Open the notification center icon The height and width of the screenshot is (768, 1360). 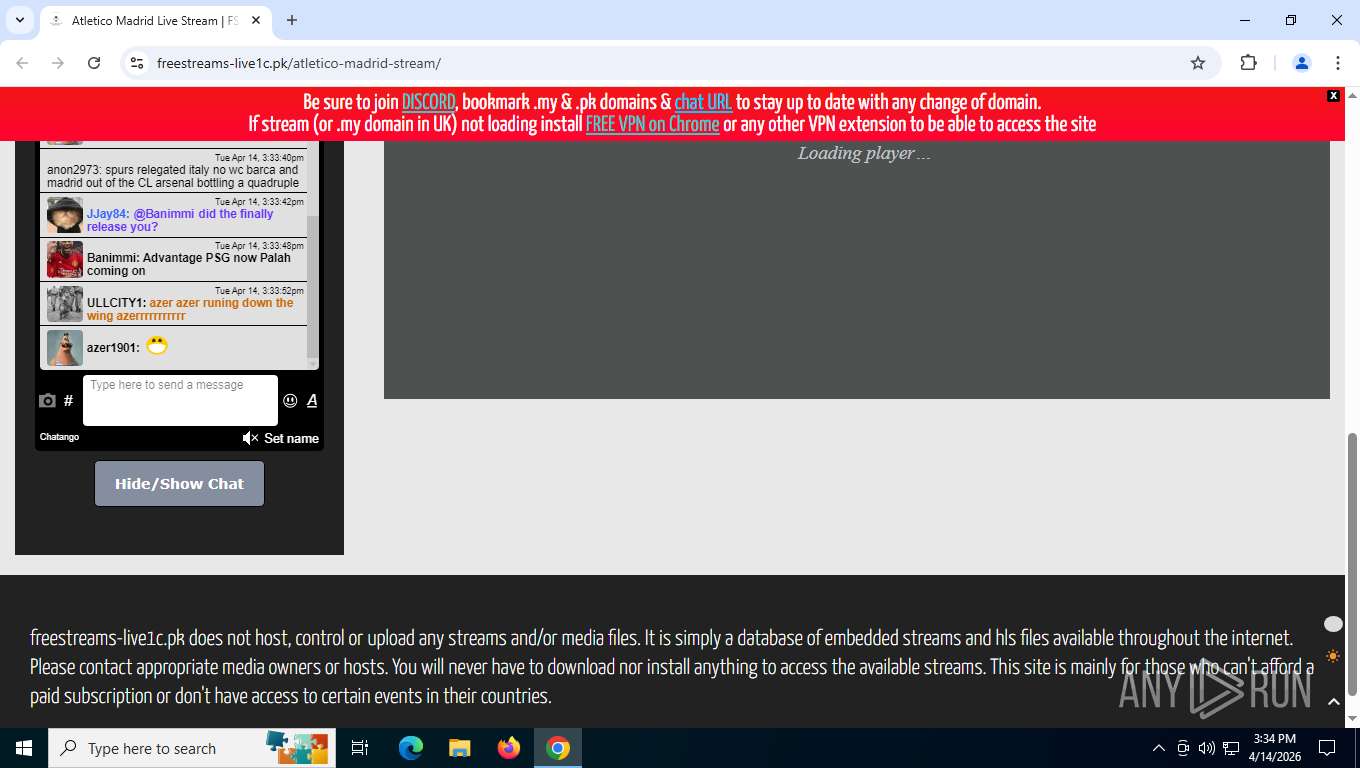click(x=1327, y=748)
